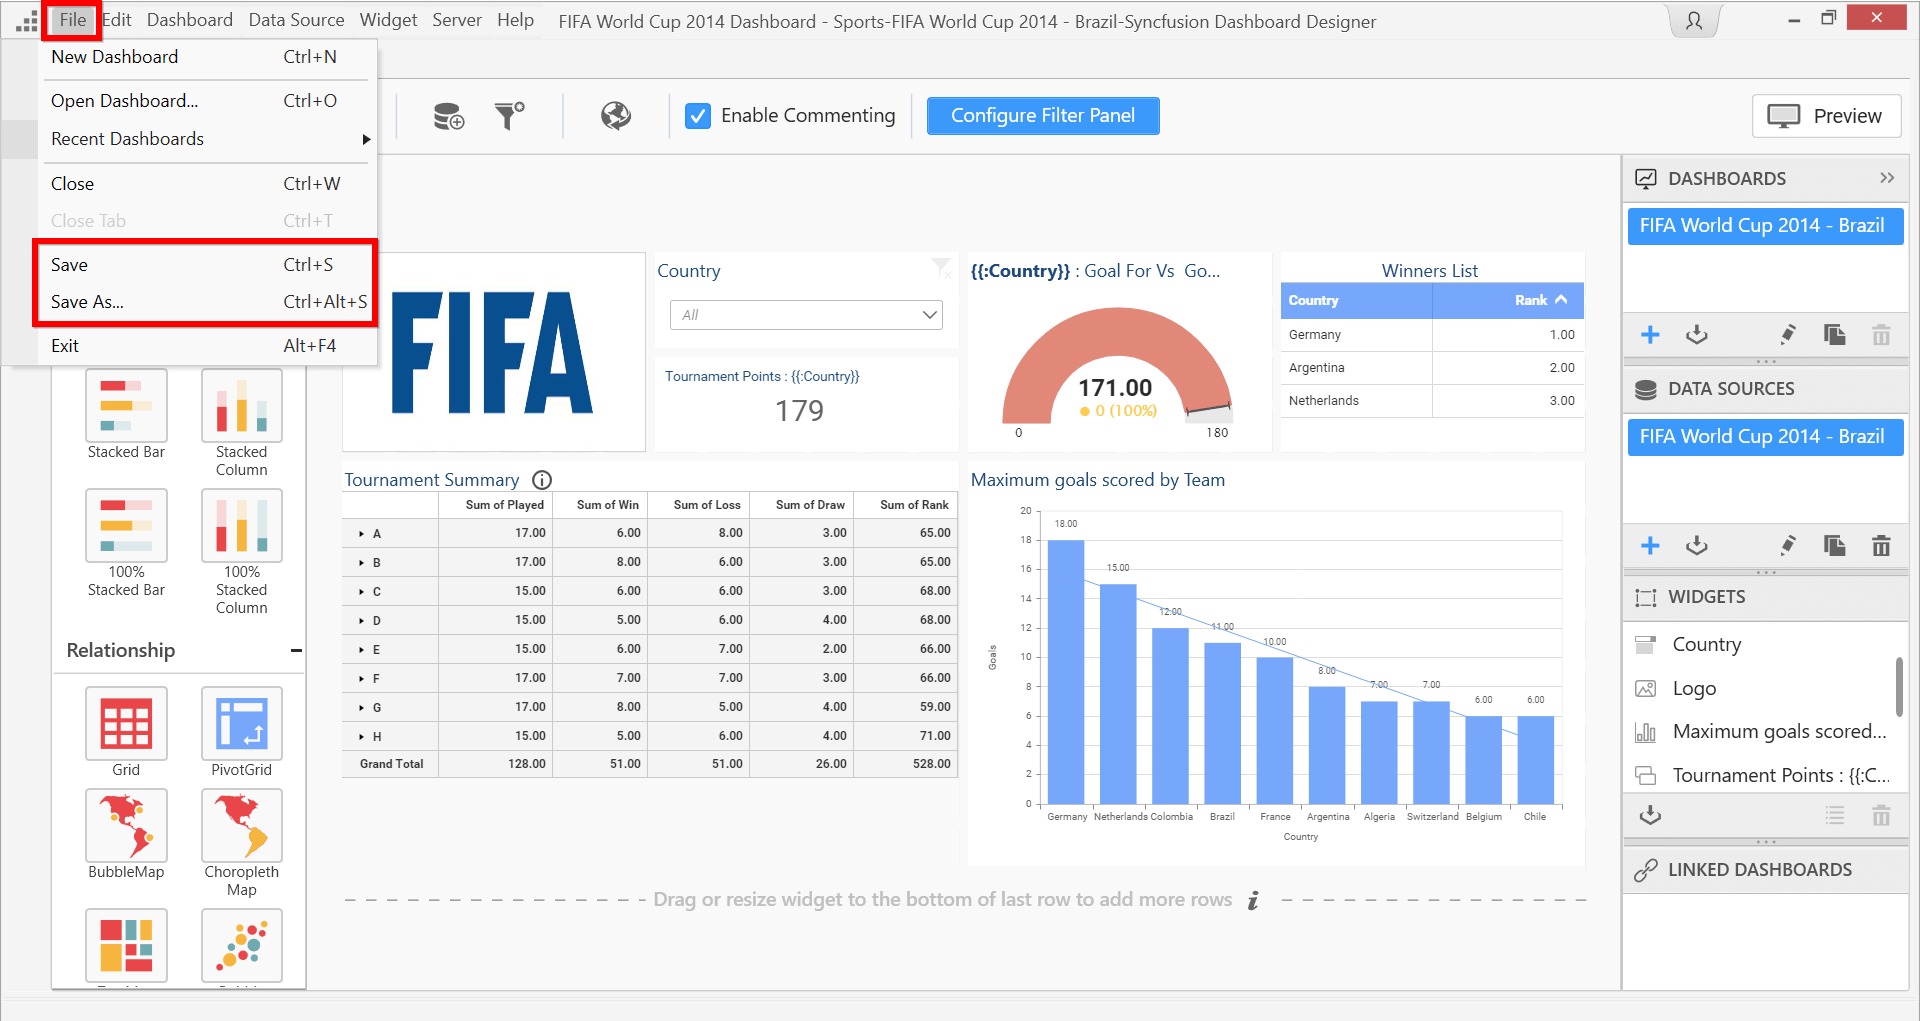This screenshot has height=1021, width=1920.
Task: Delete dashboard via trash icon in Dashboards panel
Action: [x=1881, y=335]
